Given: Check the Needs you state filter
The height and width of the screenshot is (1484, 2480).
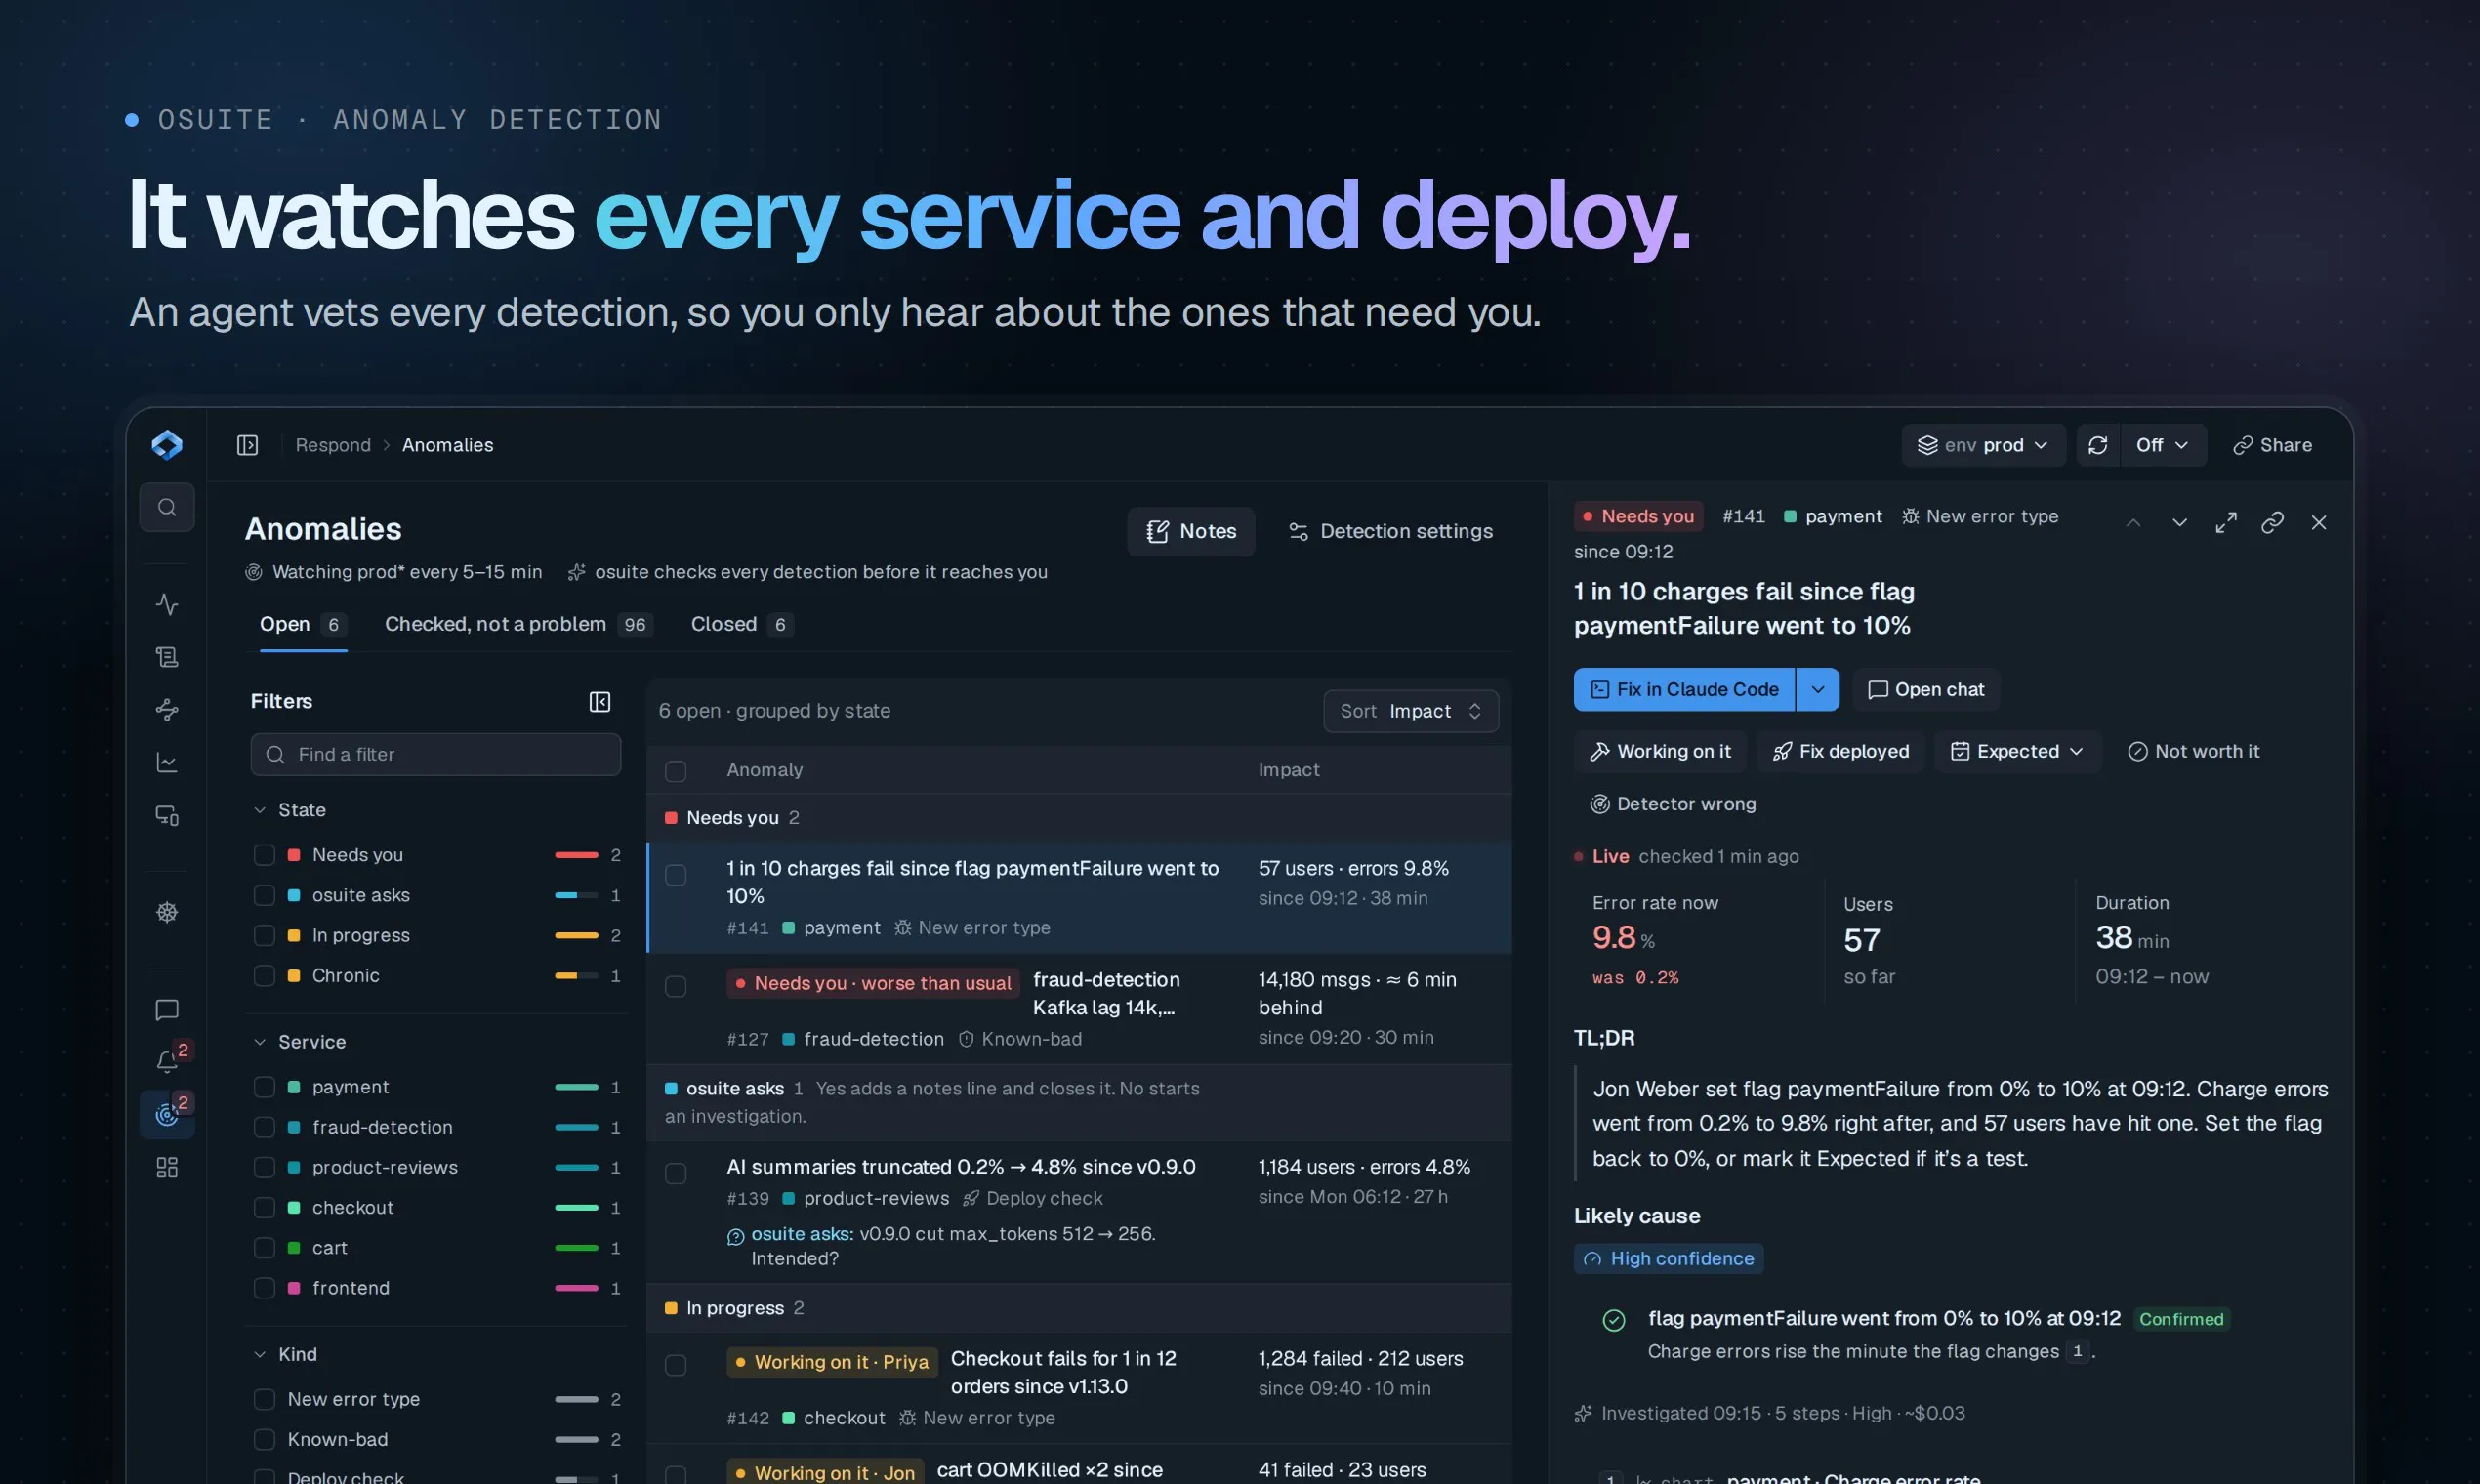Looking at the screenshot, I should [264, 855].
